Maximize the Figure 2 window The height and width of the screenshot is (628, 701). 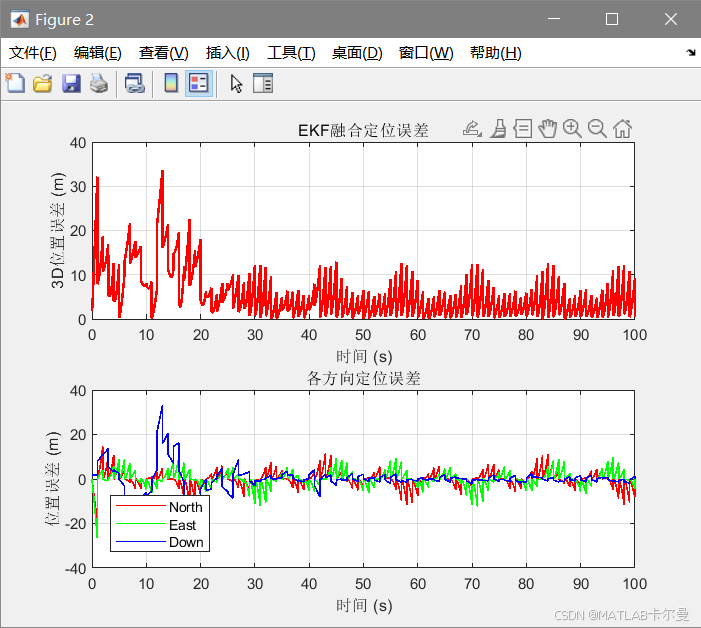click(612, 19)
